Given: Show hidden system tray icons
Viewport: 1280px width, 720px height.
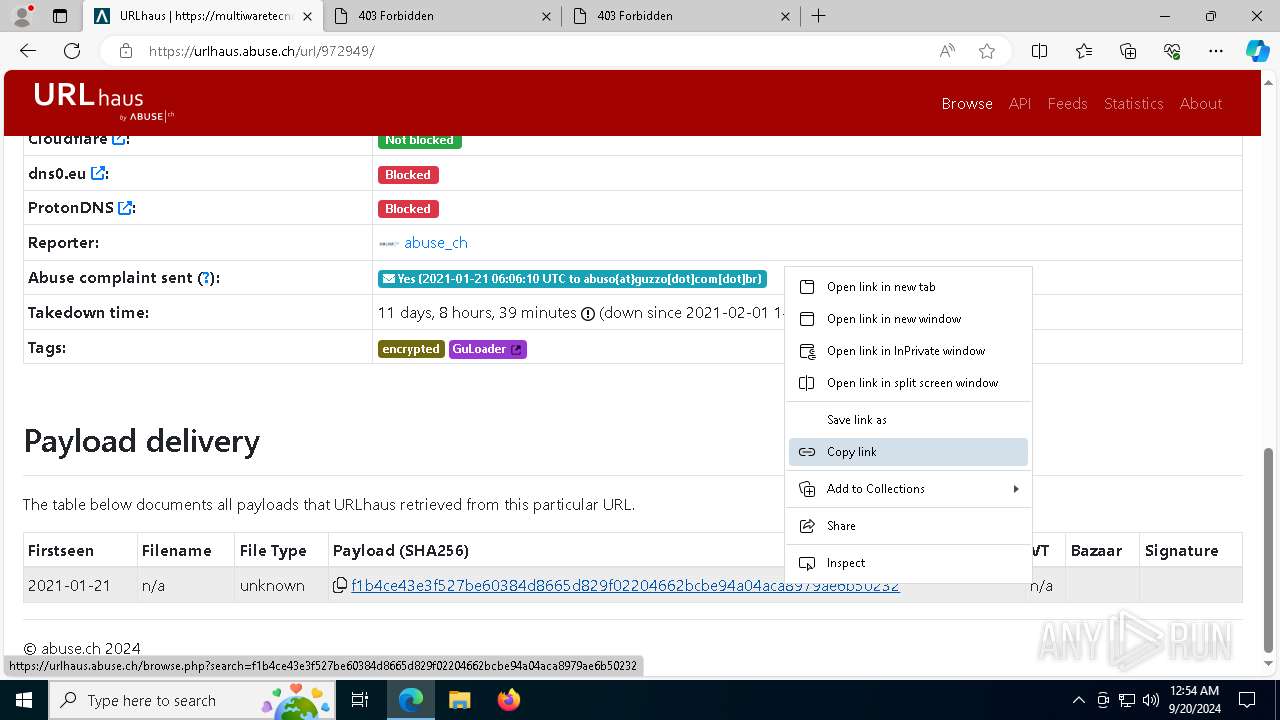Looking at the screenshot, I should point(1078,700).
